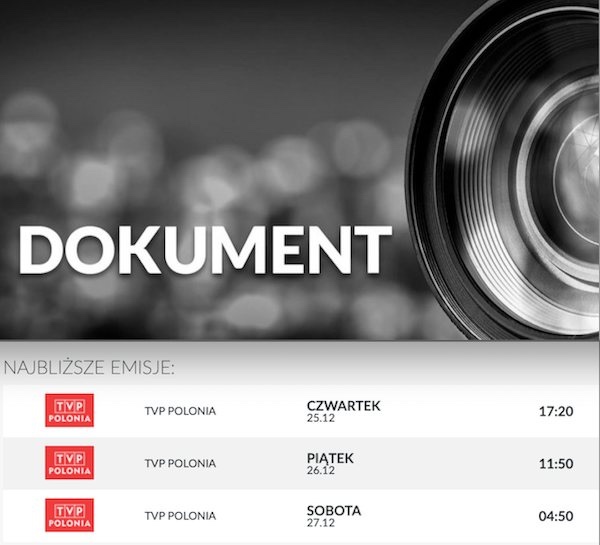
Task: Select TVP POLONIA label in the 17:20 row
Action: coord(180,411)
